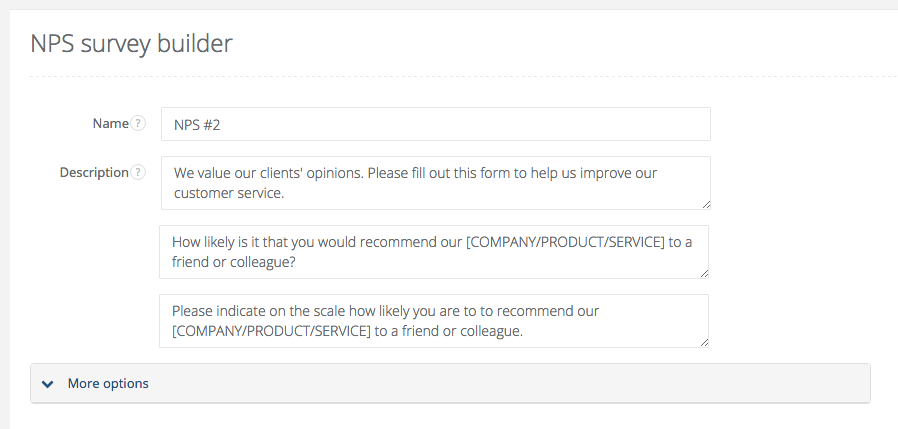Click the Description field label
The height and width of the screenshot is (429, 898).
click(x=94, y=172)
